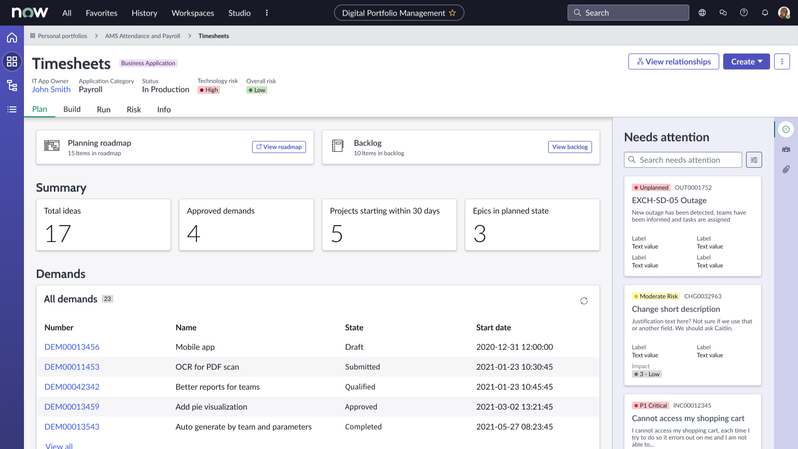Image resolution: width=798 pixels, height=449 pixels.
Task: Open the hierarchy tree icon in sidebar
Action: (x=12, y=86)
